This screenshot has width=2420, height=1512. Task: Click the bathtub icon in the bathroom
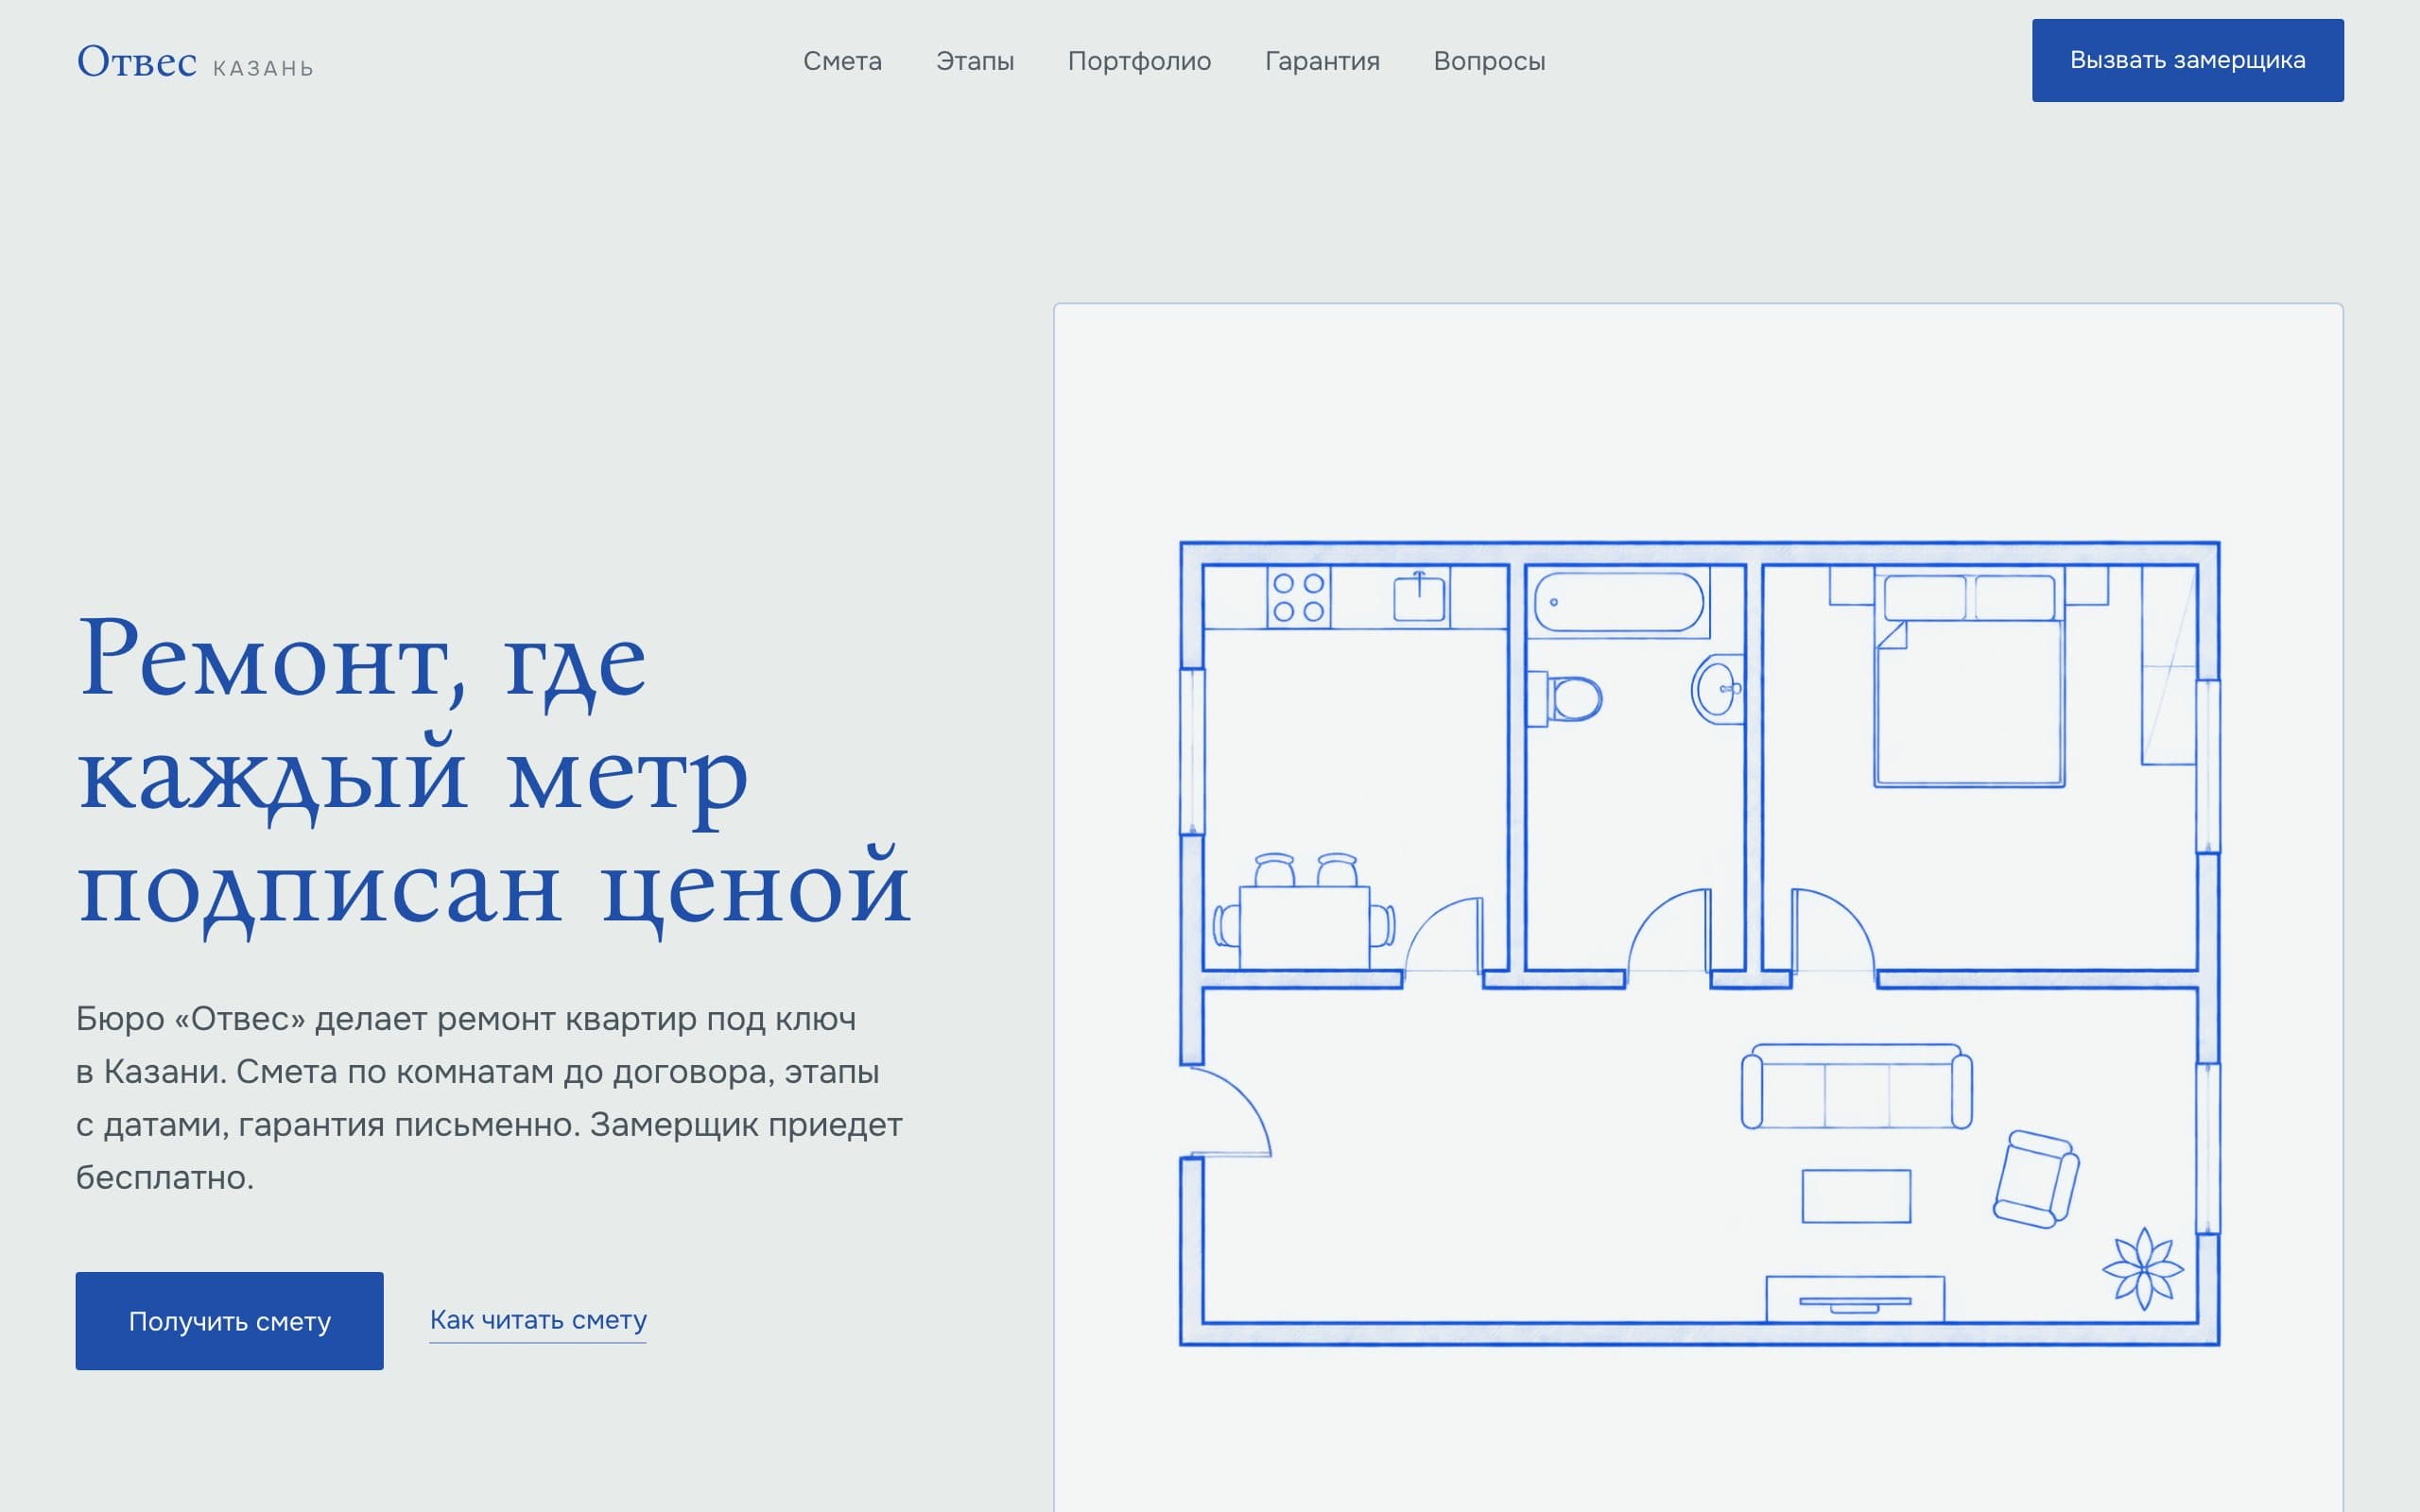coord(1619,602)
